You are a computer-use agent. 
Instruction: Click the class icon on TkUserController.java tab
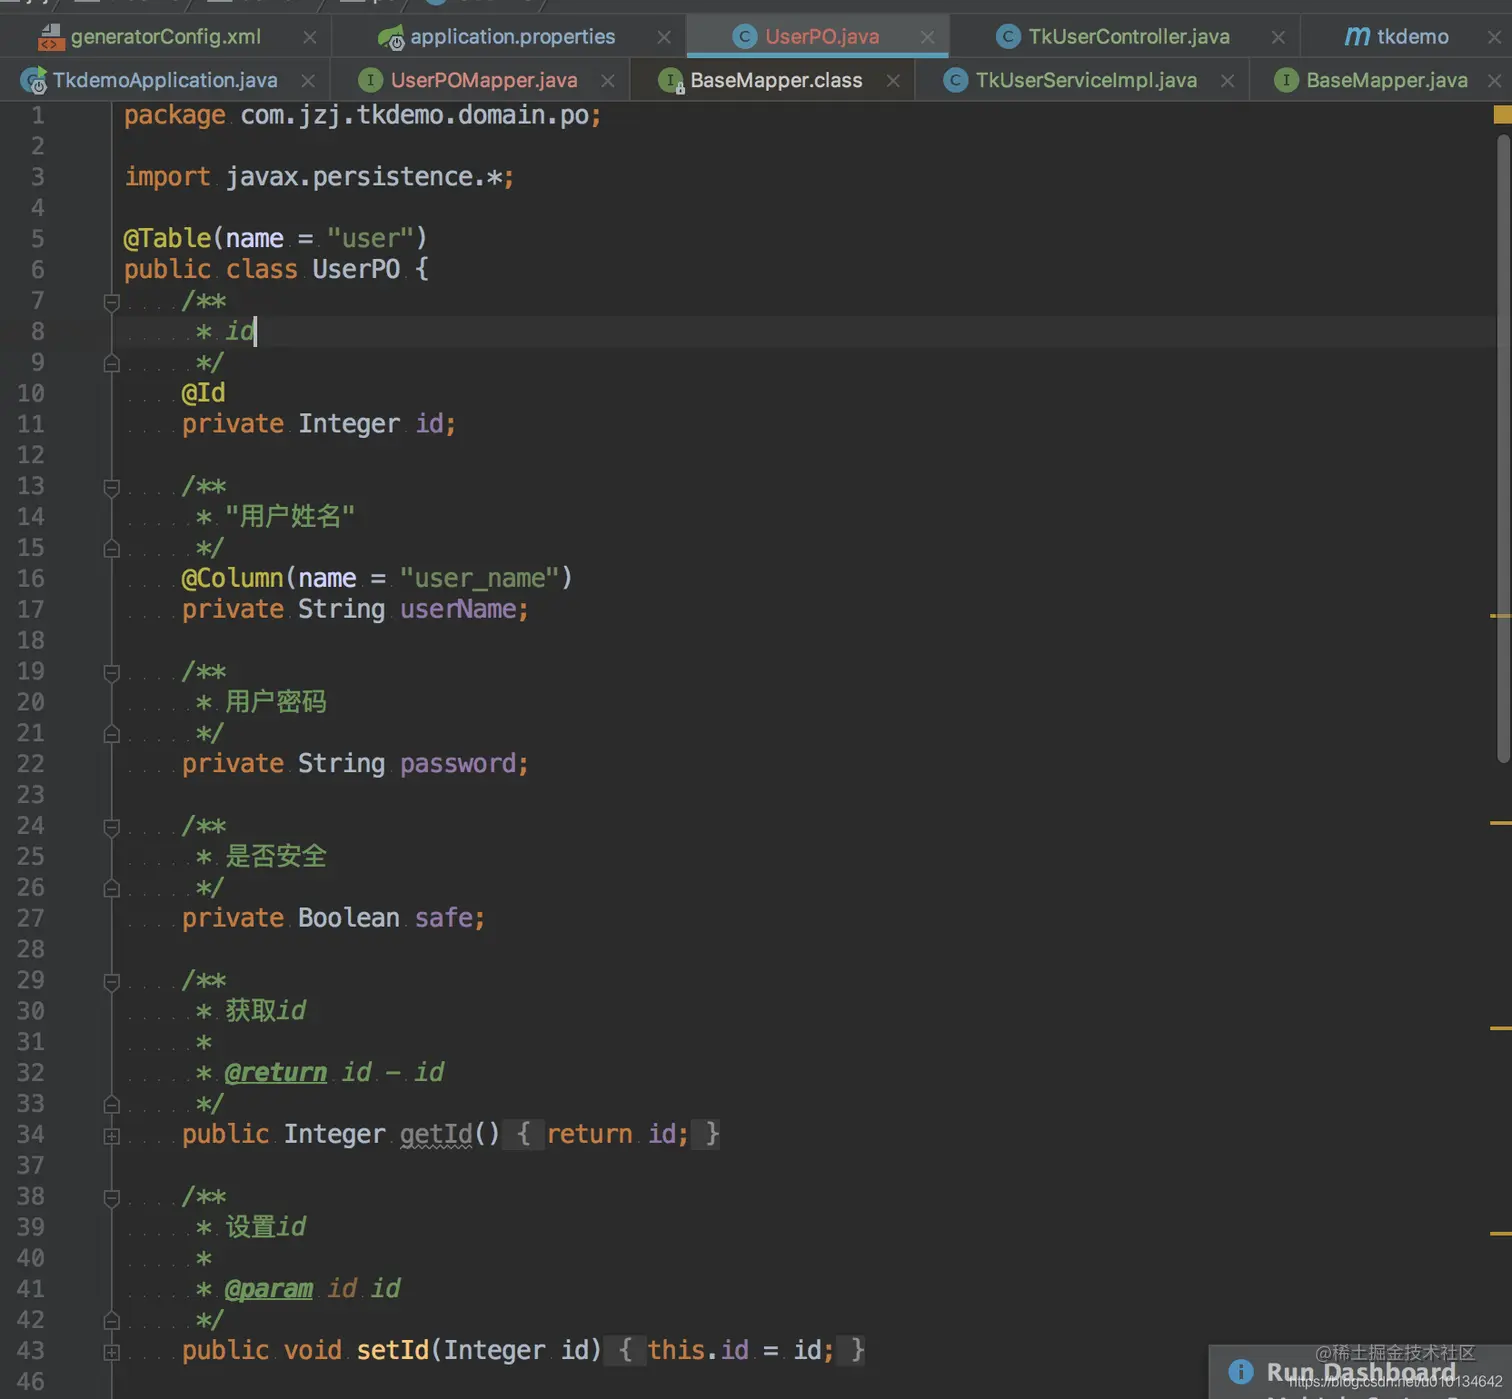coord(1008,37)
